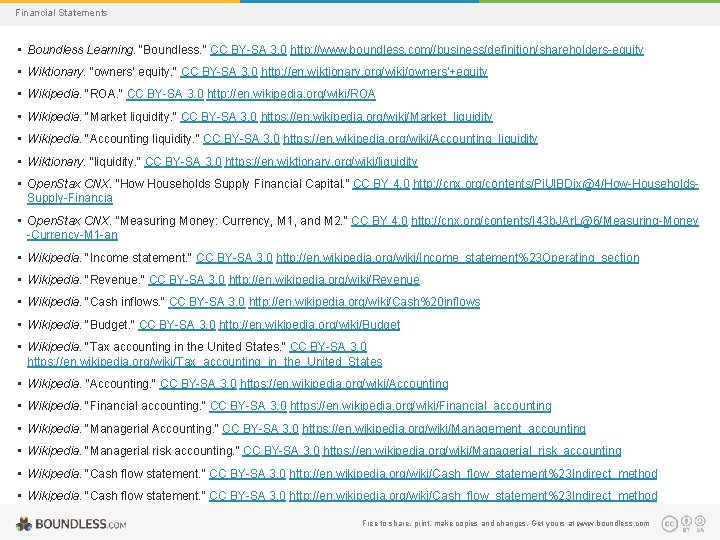Click the title "Managerial risk accounting."

(162, 451)
